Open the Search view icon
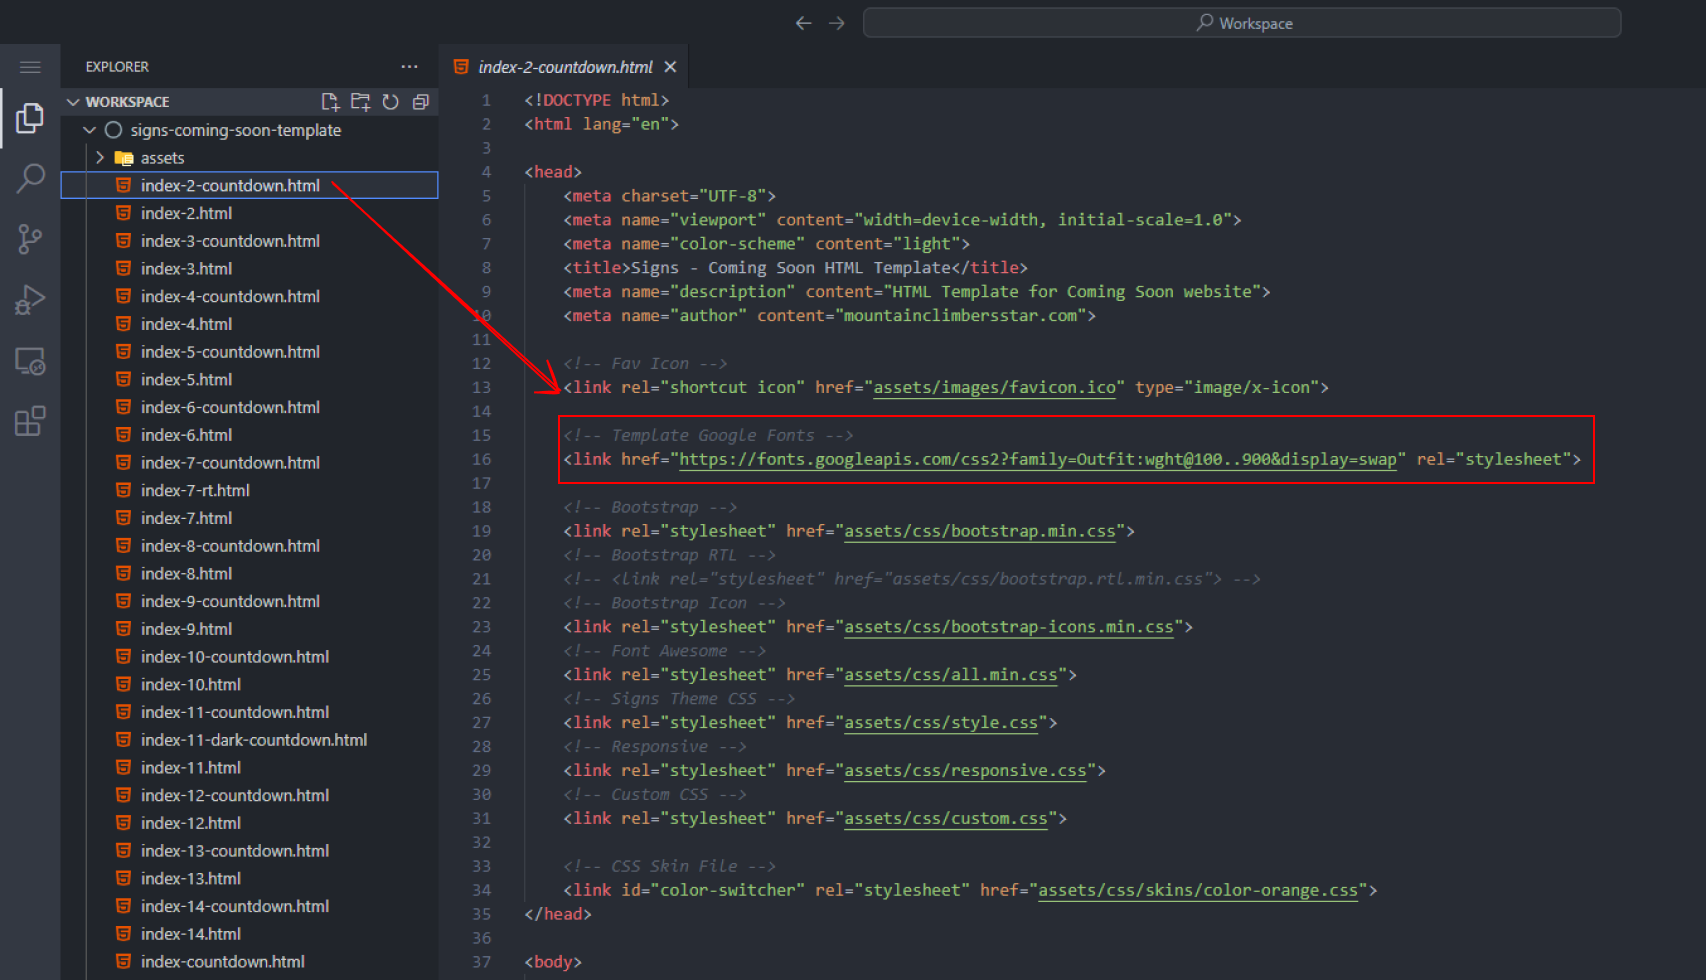The image size is (1706, 980). pyautogui.click(x=30, y=179)
